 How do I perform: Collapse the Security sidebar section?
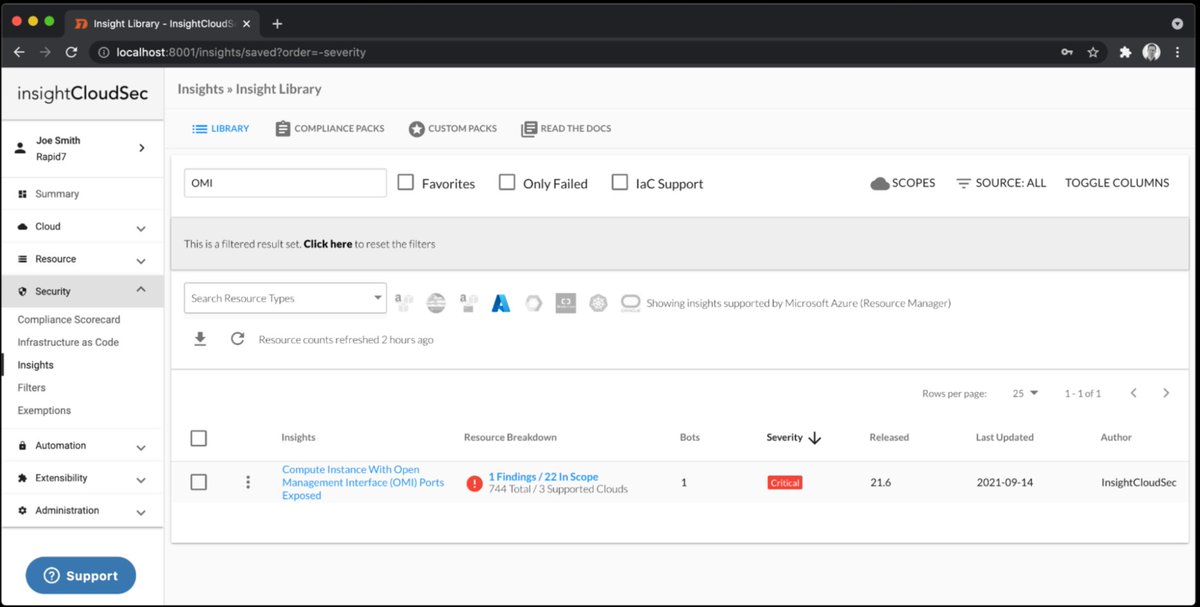[82, 291]
